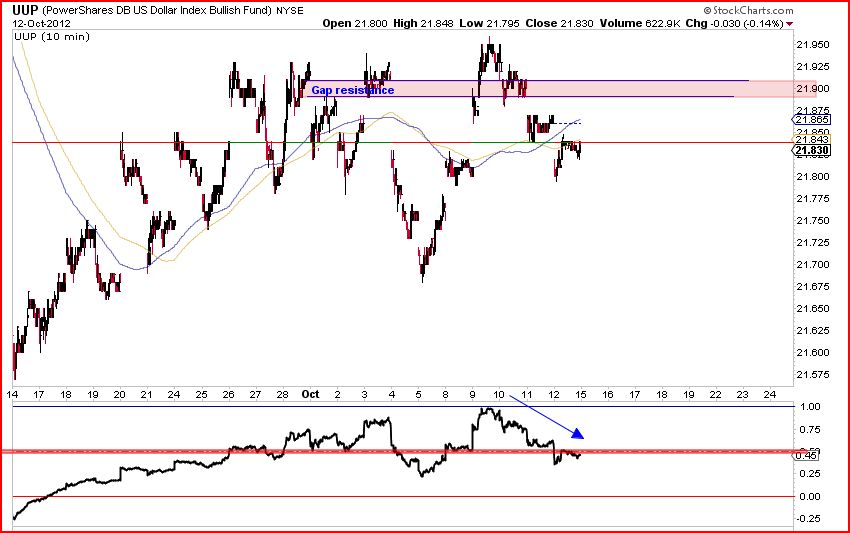The image size is (850, 533).
Task: Click the Volume 622.9K reading
Action: pyautogui.click(x=640, y=23)
